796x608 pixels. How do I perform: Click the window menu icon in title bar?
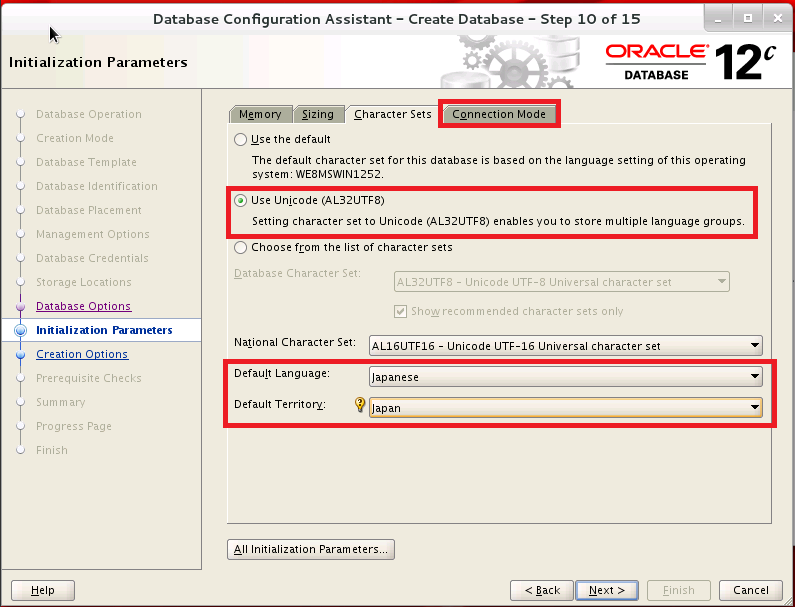[14, 17]
